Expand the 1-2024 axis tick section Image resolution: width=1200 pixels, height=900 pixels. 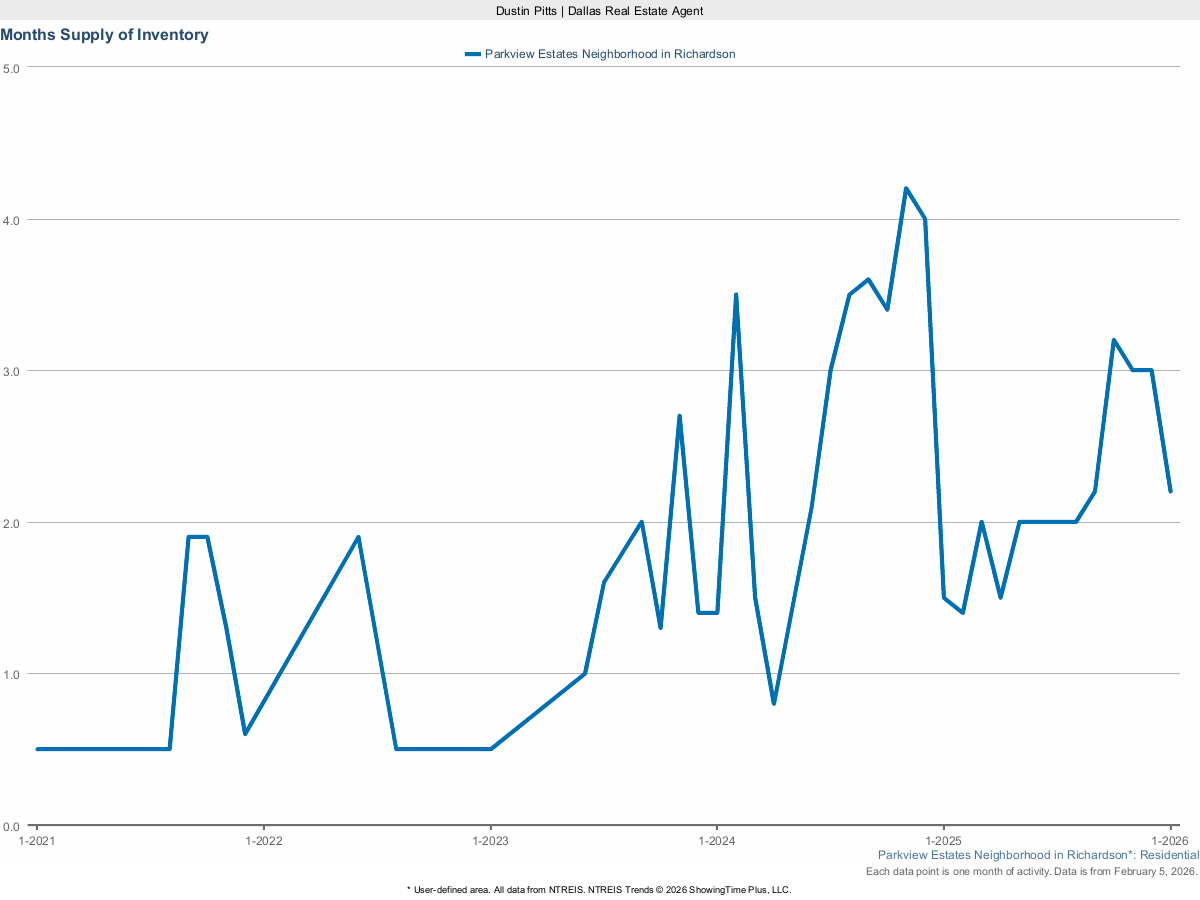(716, 841)
